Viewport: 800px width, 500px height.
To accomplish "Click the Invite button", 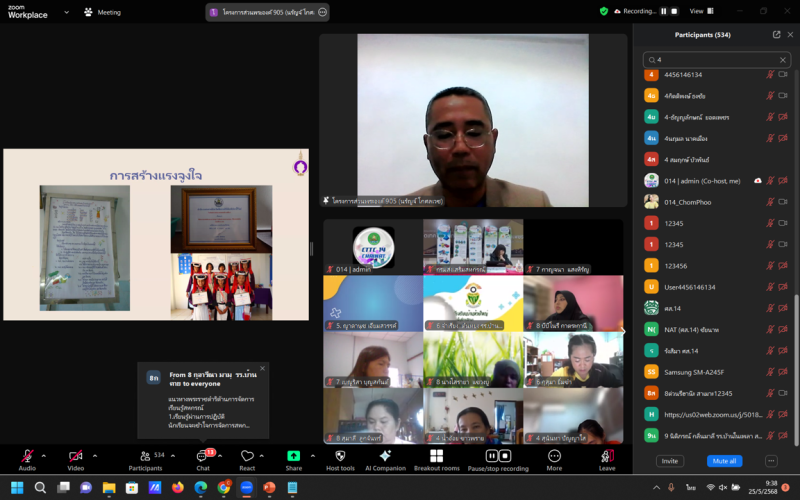I will coord(670,461).
